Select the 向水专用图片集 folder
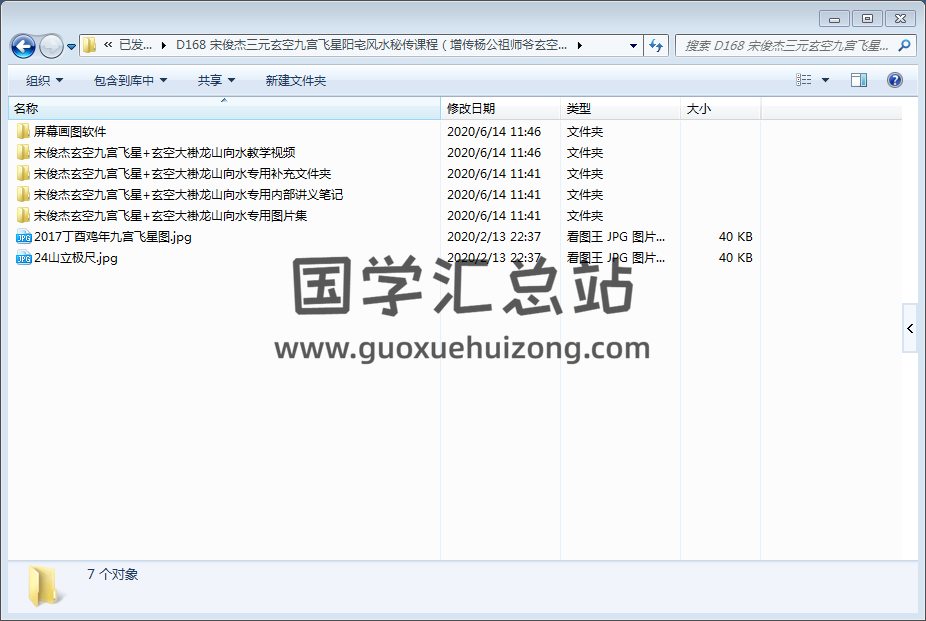The image size is (926, 621). [x=170, y=215]
